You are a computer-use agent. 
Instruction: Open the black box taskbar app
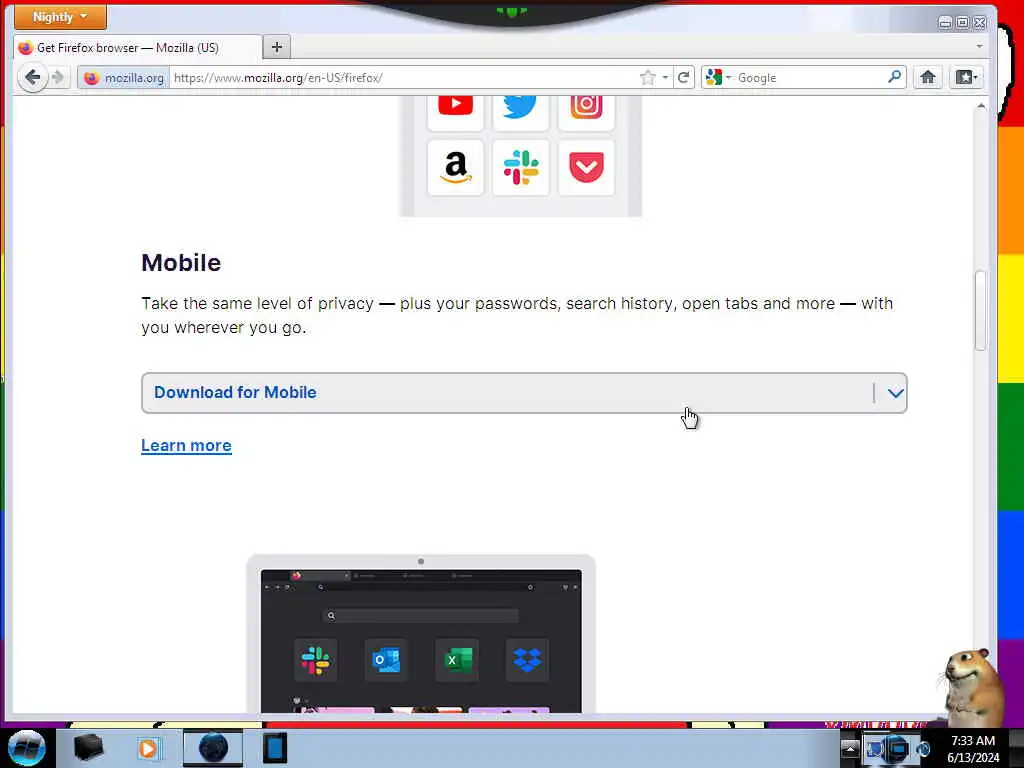tap(88, 748)
